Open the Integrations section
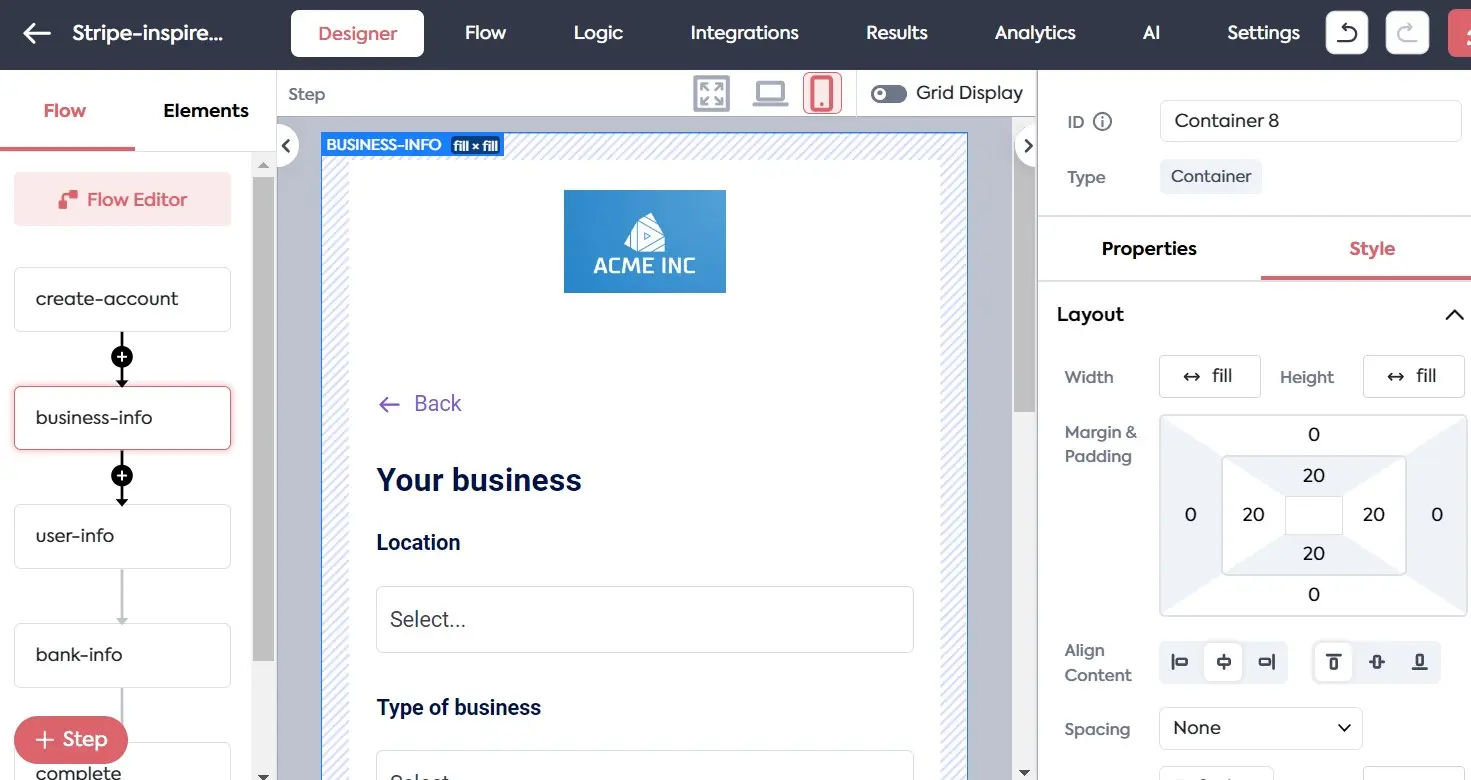This screenshot has height=780, width=1471. tap(744, 32)
